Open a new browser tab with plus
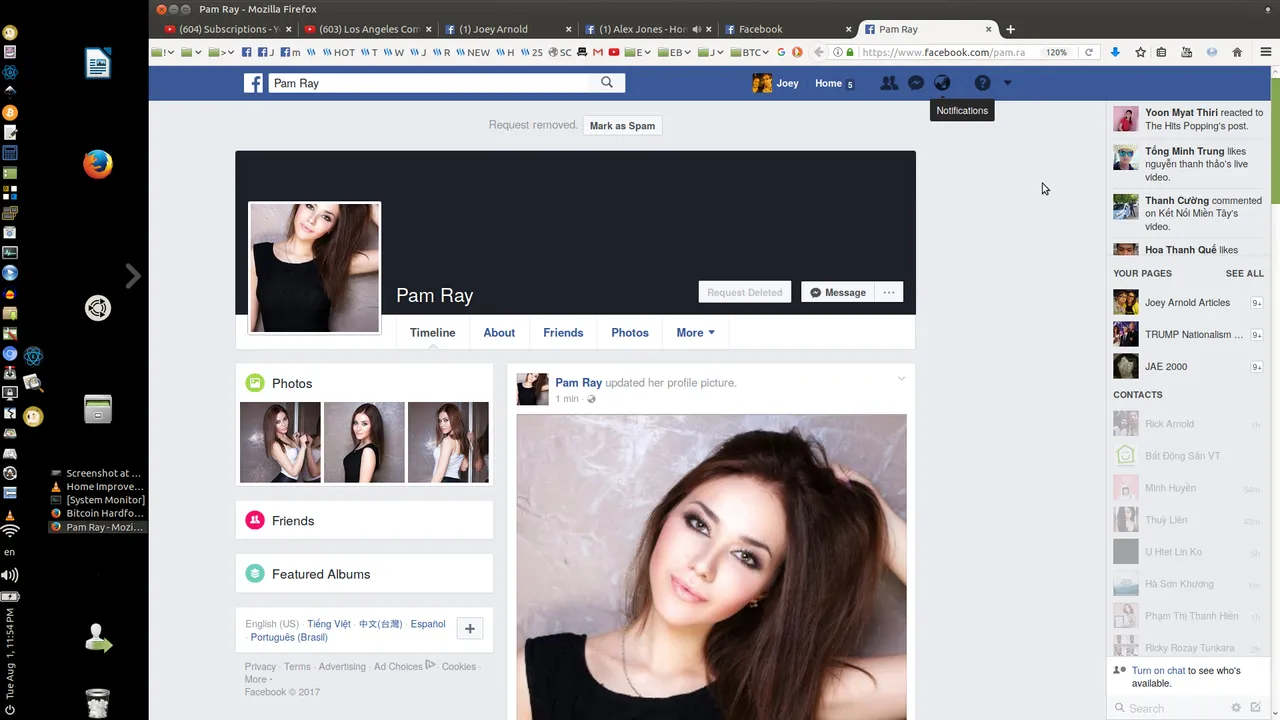 coord(1010,29)
